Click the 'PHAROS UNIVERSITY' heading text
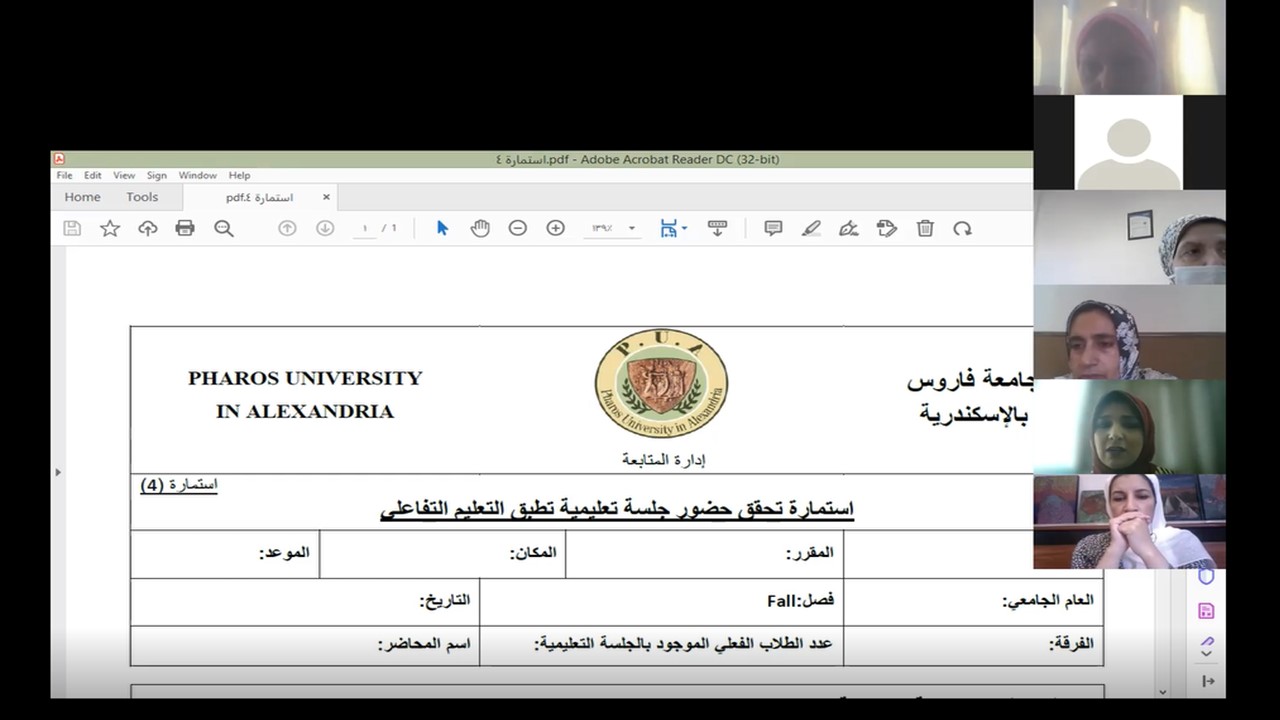Image resolution: width=1280 pixels, height=720 pixels. 305,378
